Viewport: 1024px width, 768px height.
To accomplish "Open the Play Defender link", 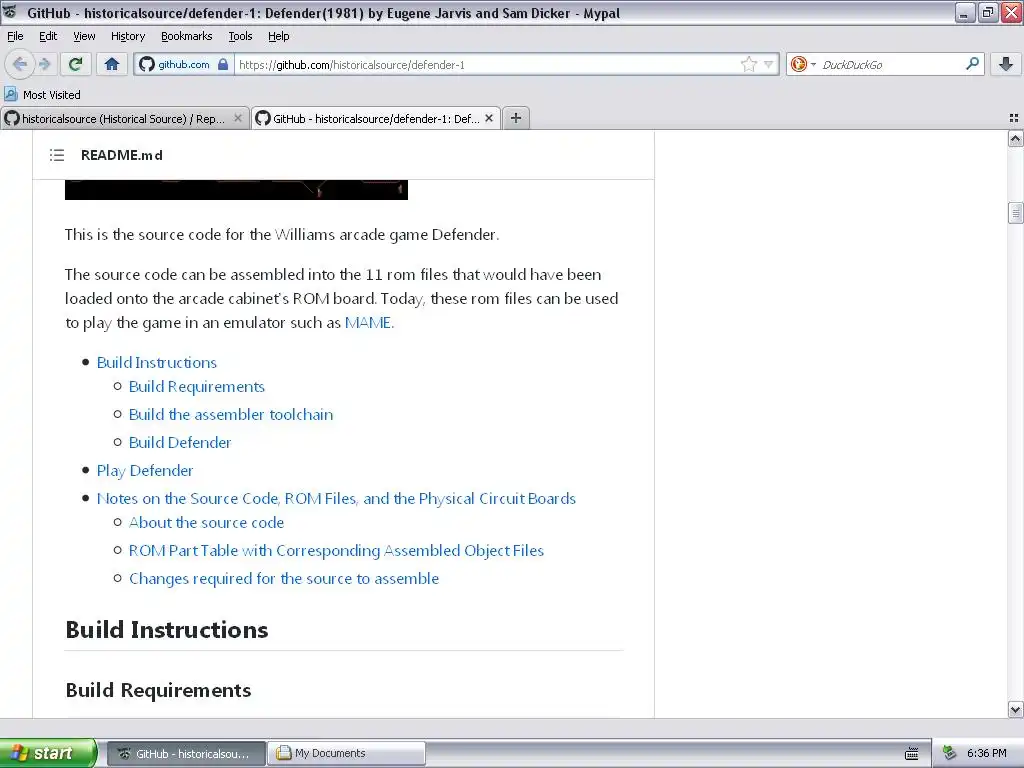I will [x=145, y=471].
